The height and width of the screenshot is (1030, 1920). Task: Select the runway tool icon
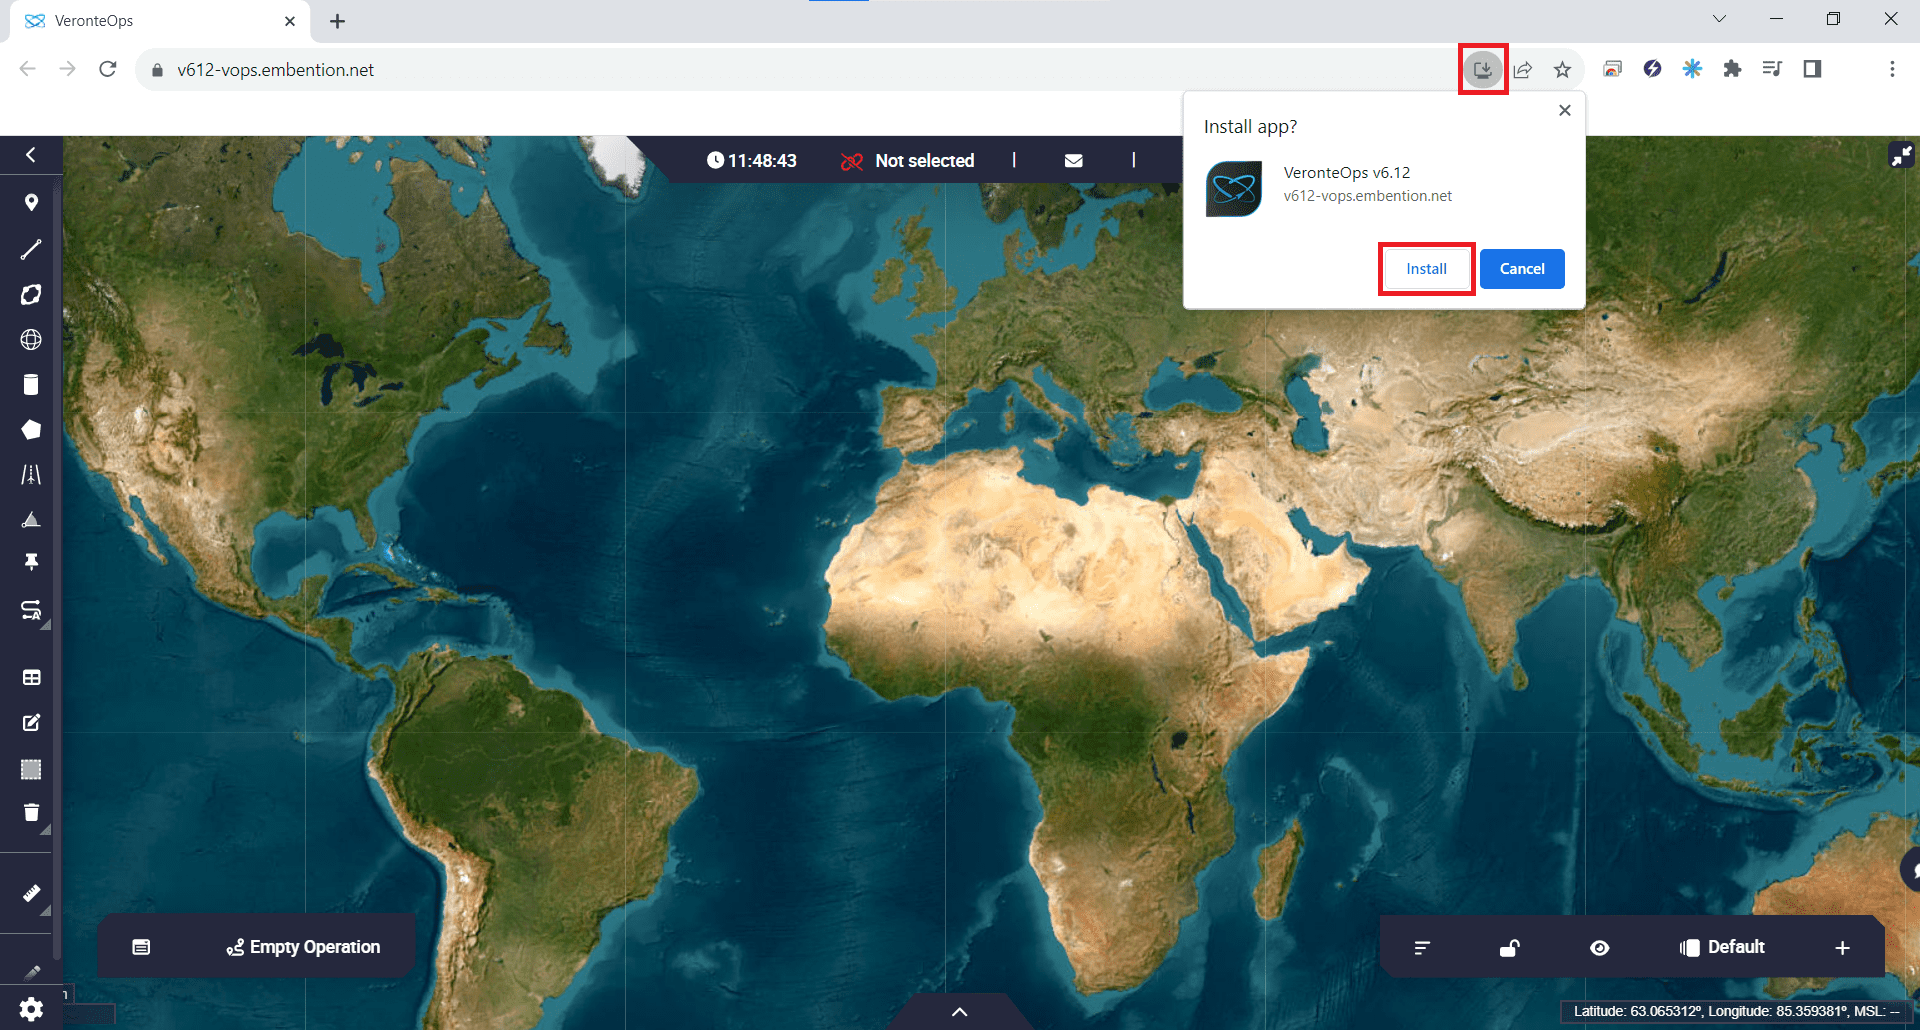31,474
